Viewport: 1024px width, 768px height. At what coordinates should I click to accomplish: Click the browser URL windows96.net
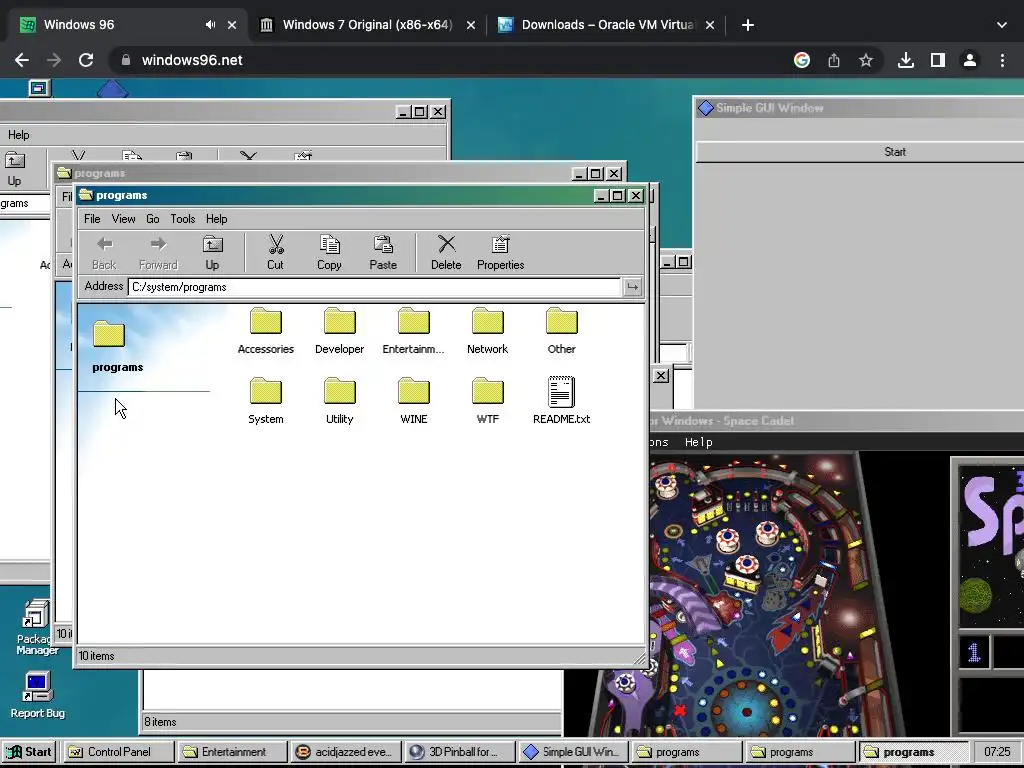pos(192,60)
